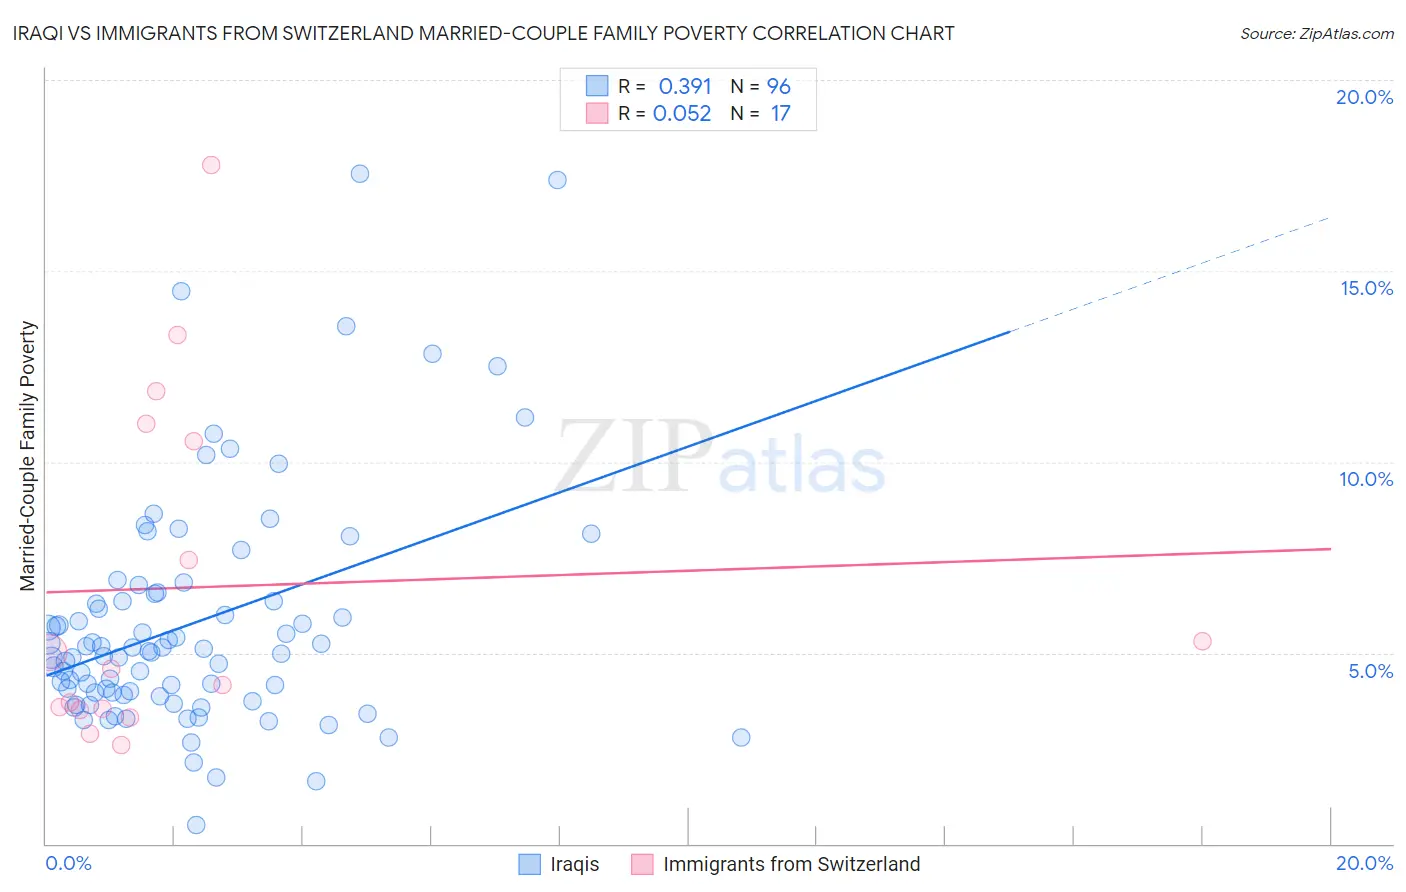Viewport: 1406px width, 892px height.
Task: Click the pink Immigrants from Switzerland legend swatch
Action: pyautogui.click(x=642, y=864)
